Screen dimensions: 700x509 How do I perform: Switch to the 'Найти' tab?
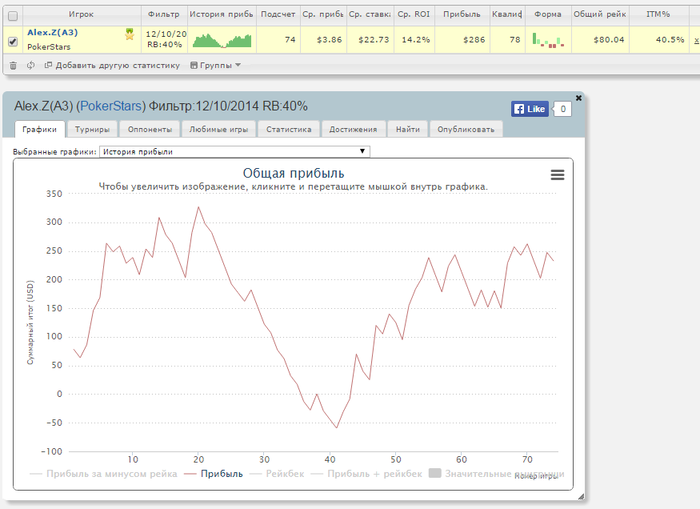click(x=408, y=129)
